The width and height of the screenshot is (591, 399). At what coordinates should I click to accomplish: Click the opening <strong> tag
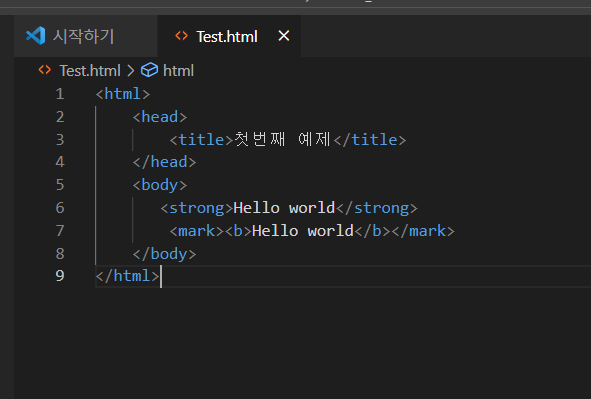click(x=197, y=208)
